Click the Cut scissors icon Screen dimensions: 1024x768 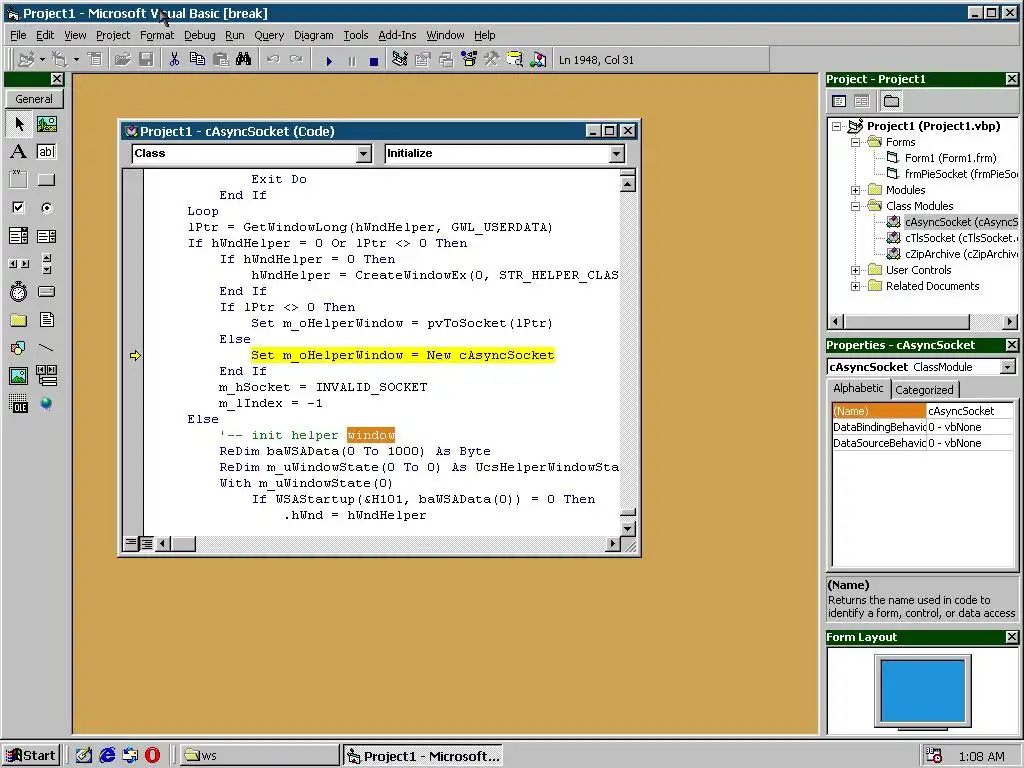coord(174,59)
